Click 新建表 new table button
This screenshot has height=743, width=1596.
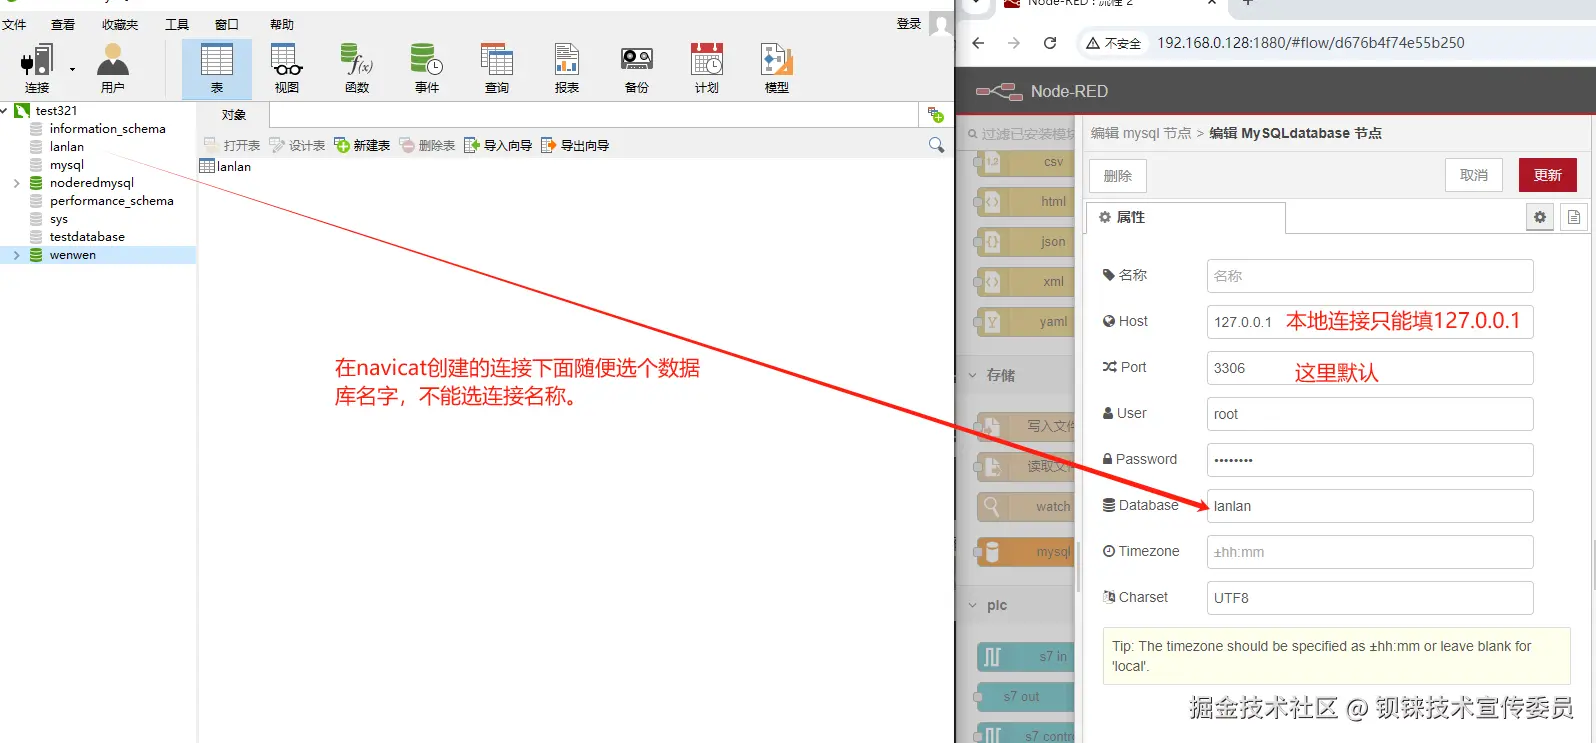tap(362, 145)
